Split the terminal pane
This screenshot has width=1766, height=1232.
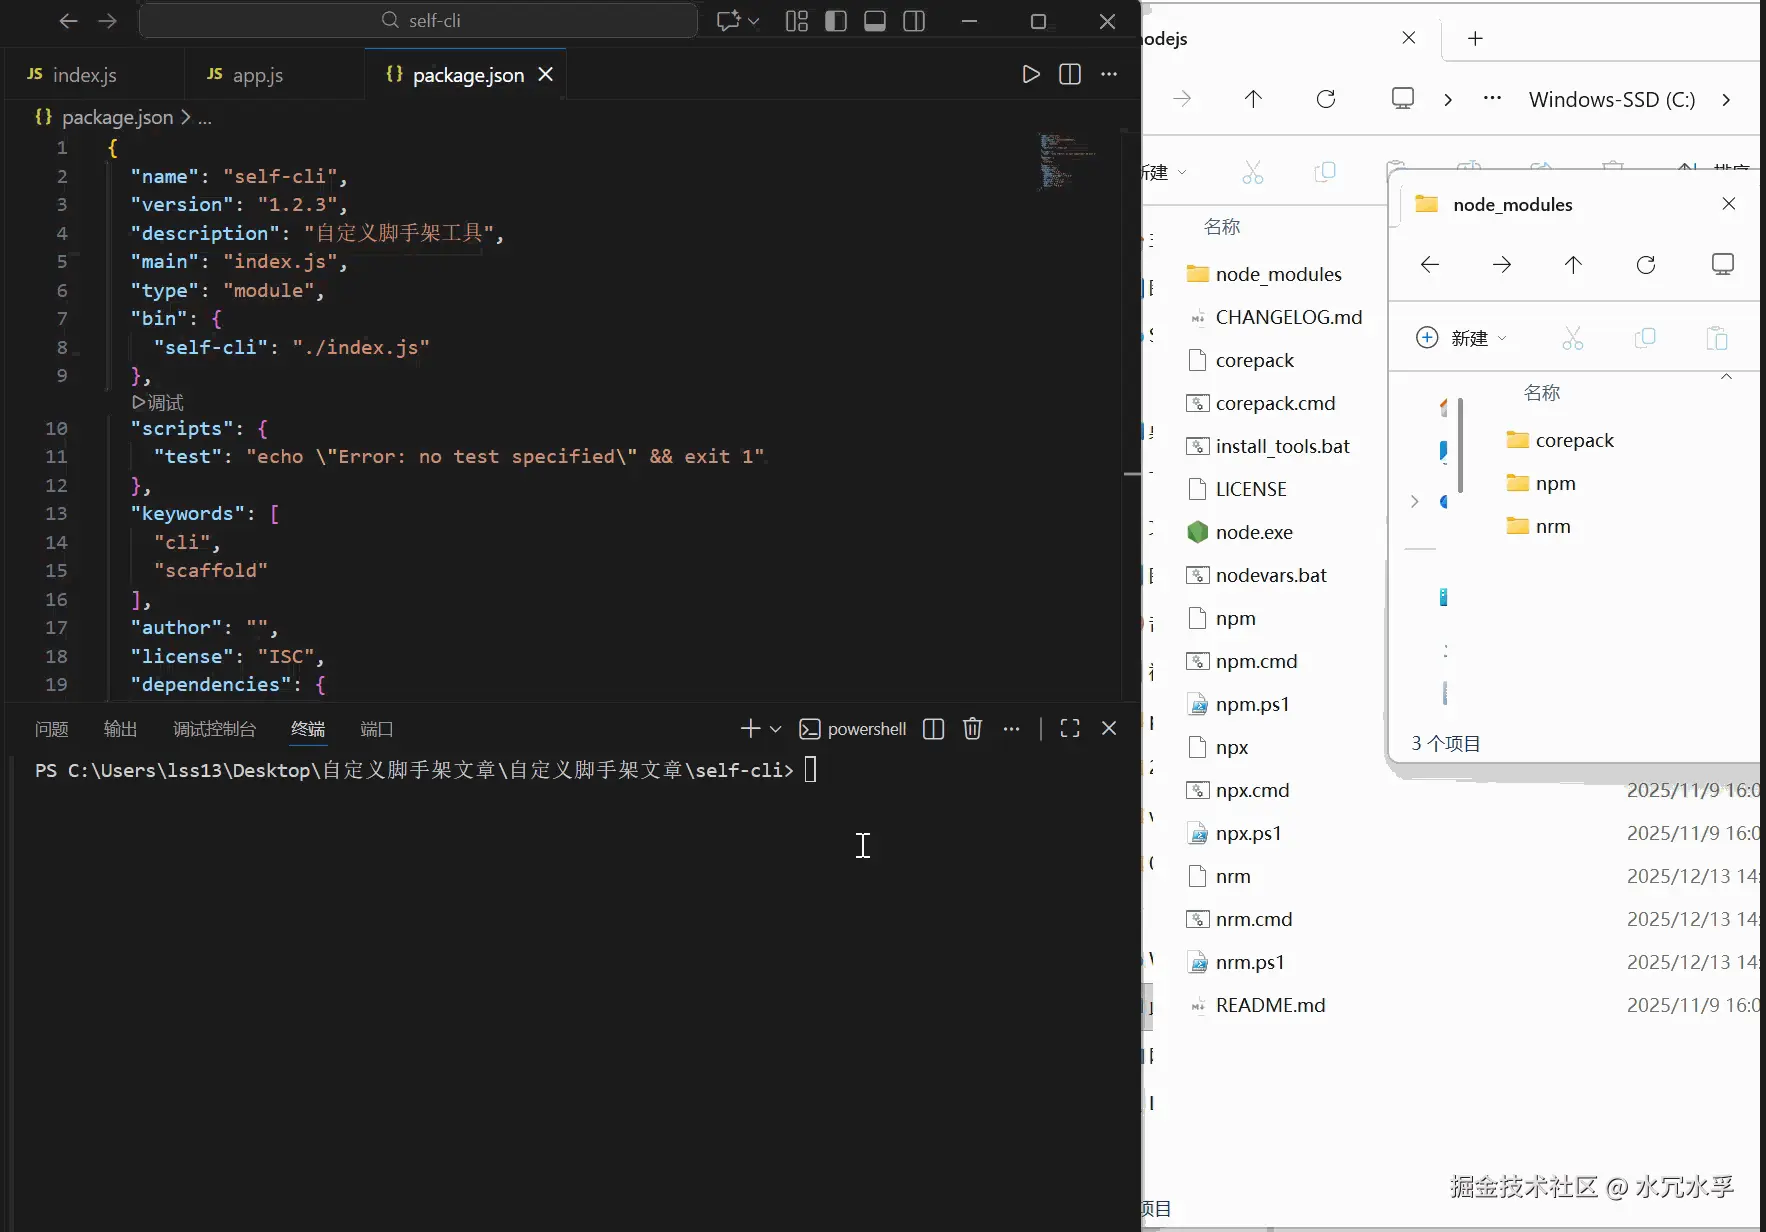(933, 729)
